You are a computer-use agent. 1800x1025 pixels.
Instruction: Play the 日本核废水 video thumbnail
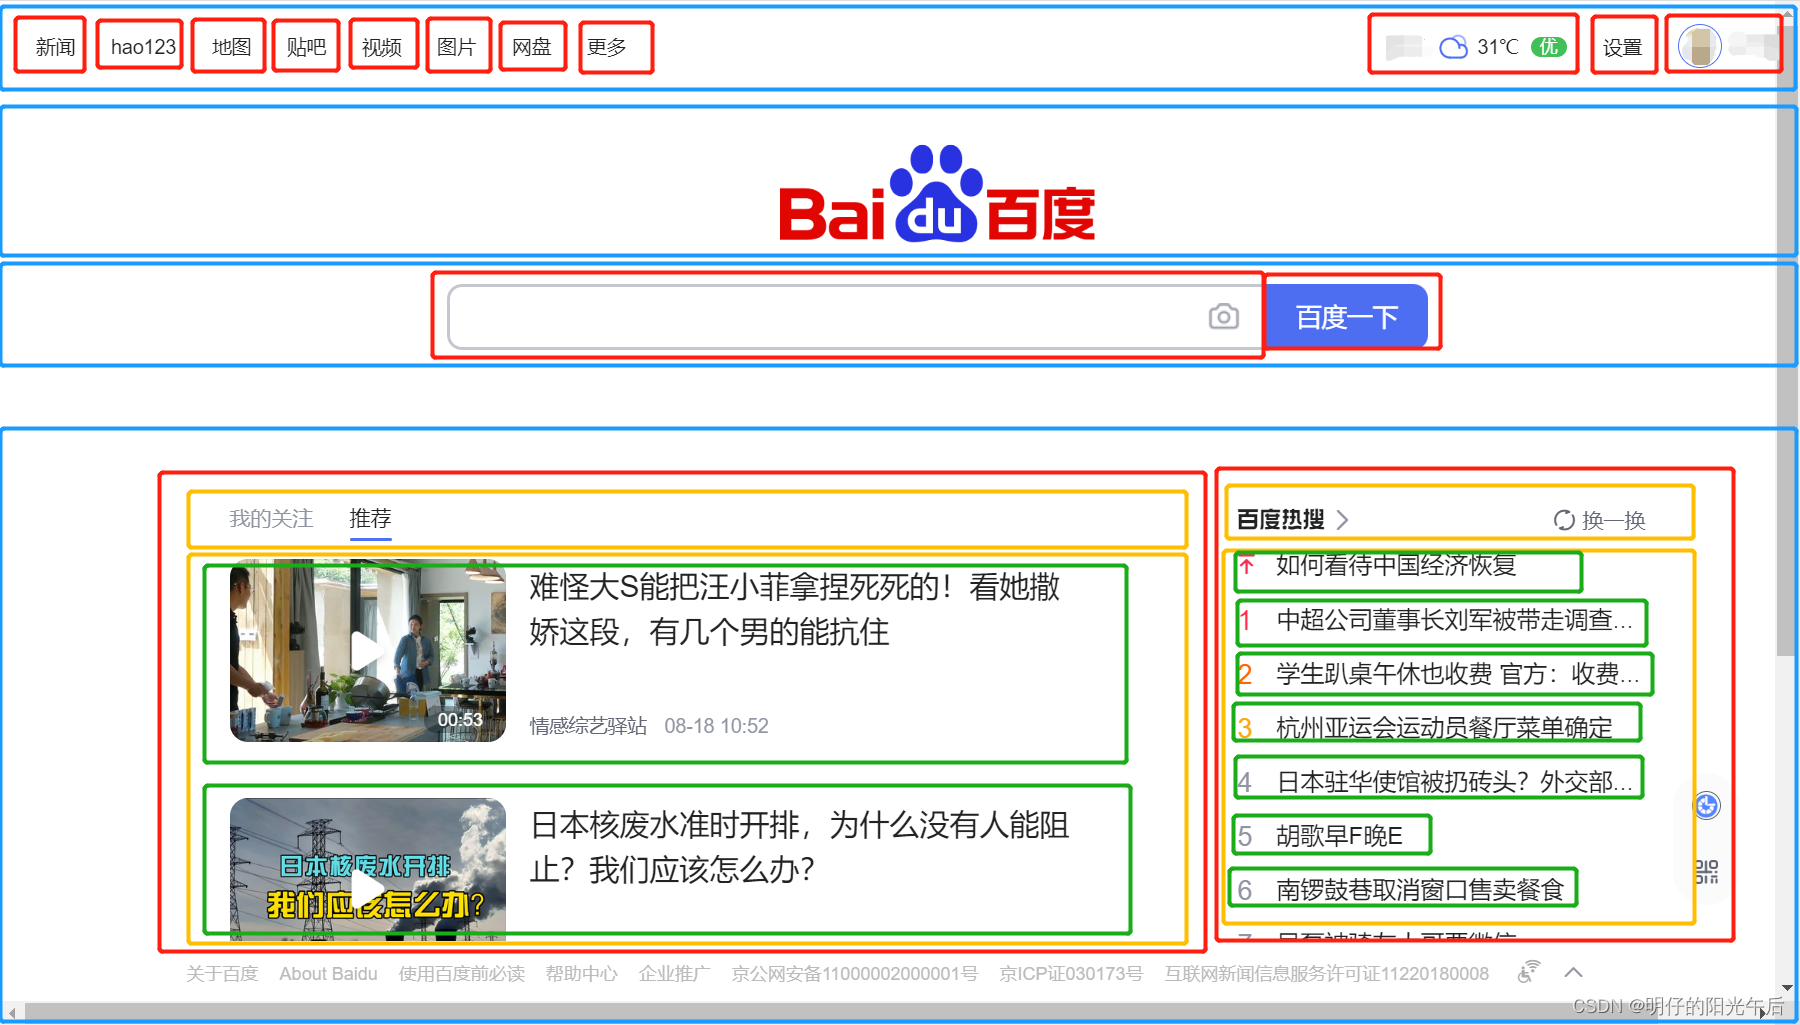coord(368,868)
